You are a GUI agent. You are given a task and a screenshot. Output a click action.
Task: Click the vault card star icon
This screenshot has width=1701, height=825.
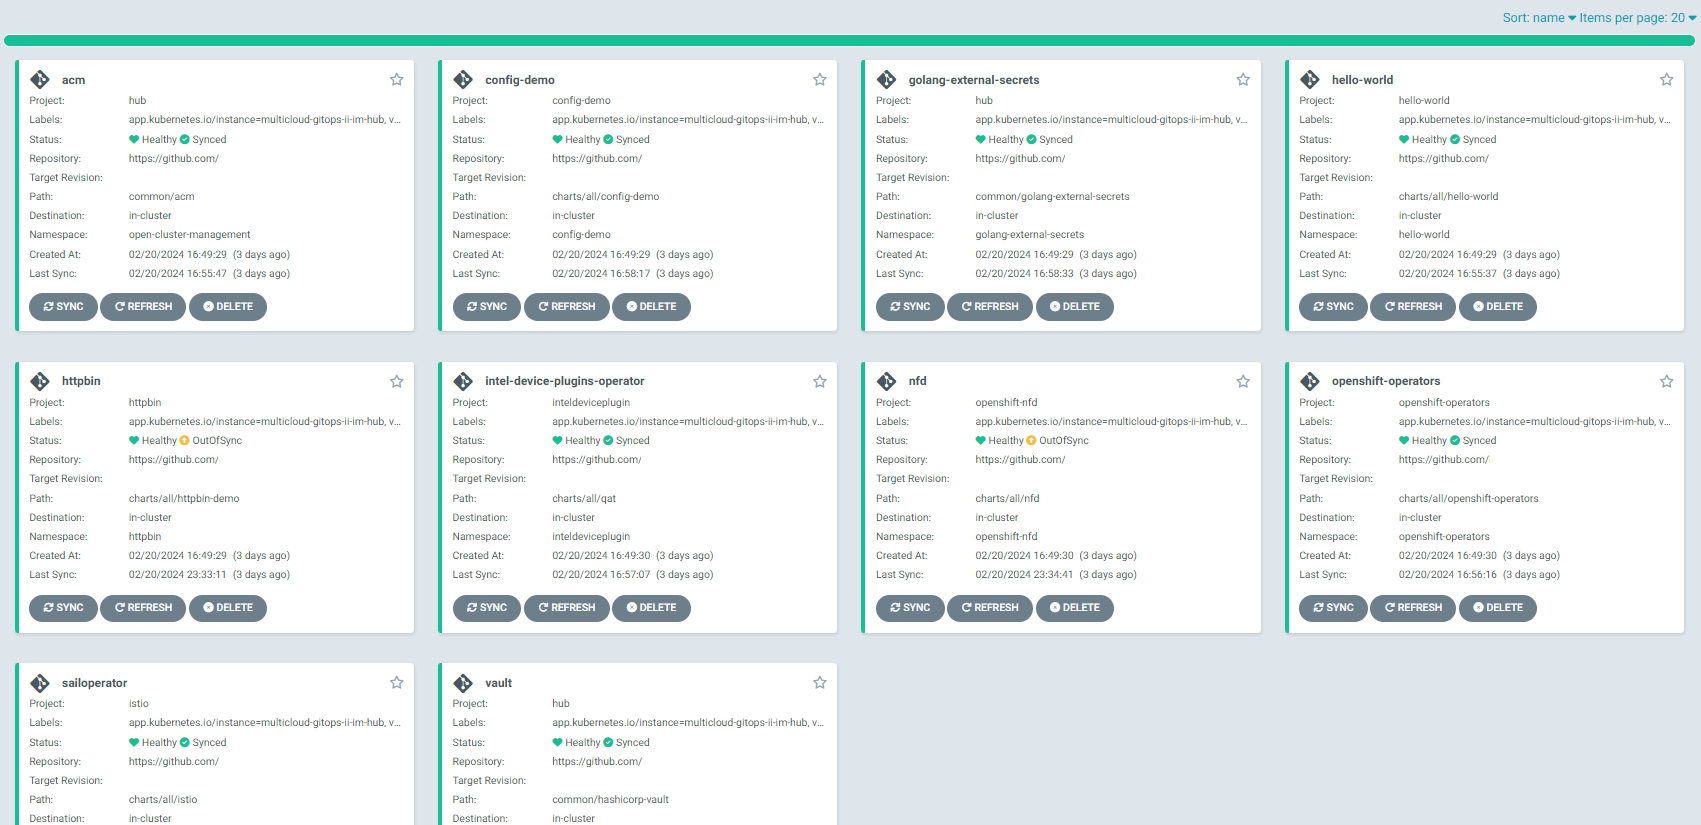click(820, 683)
